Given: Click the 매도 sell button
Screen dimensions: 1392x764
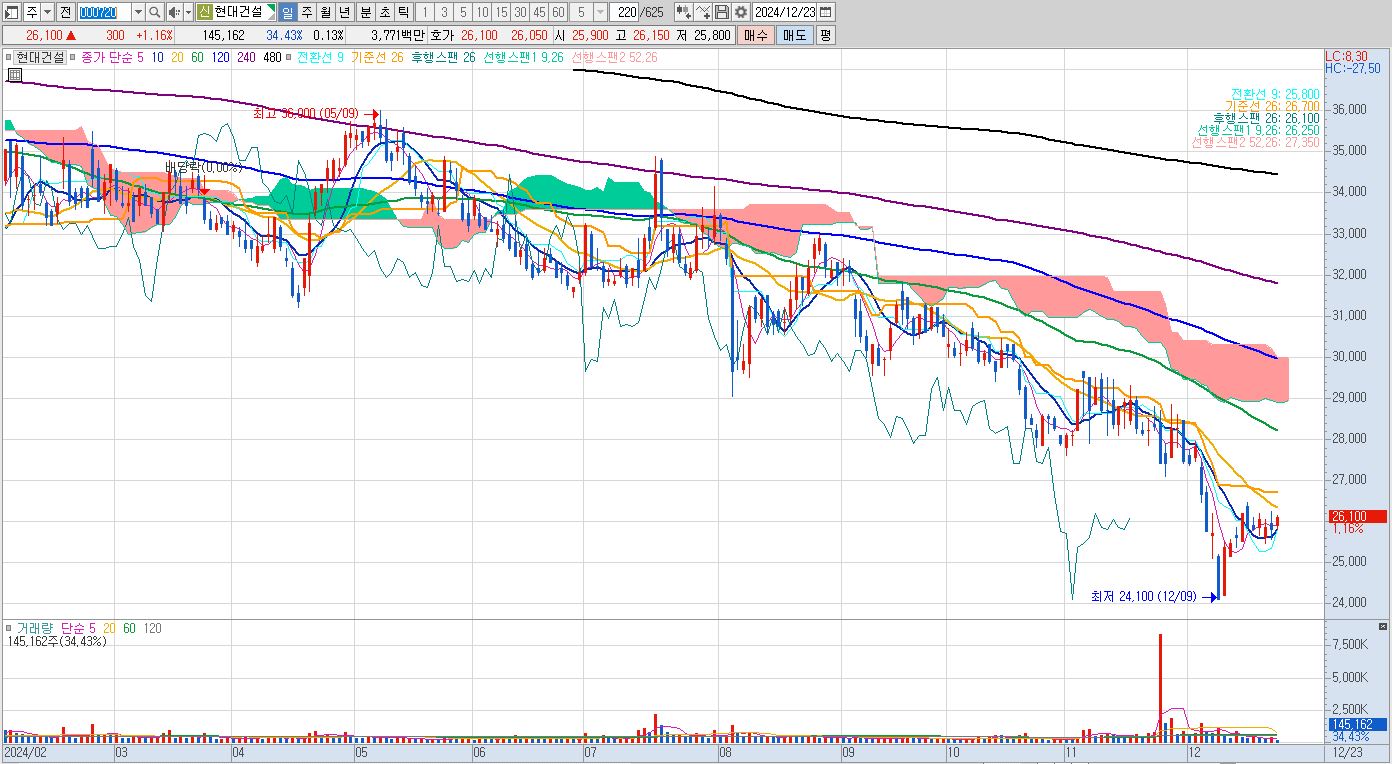Looking at the screenshot, I should click(794, 35).
